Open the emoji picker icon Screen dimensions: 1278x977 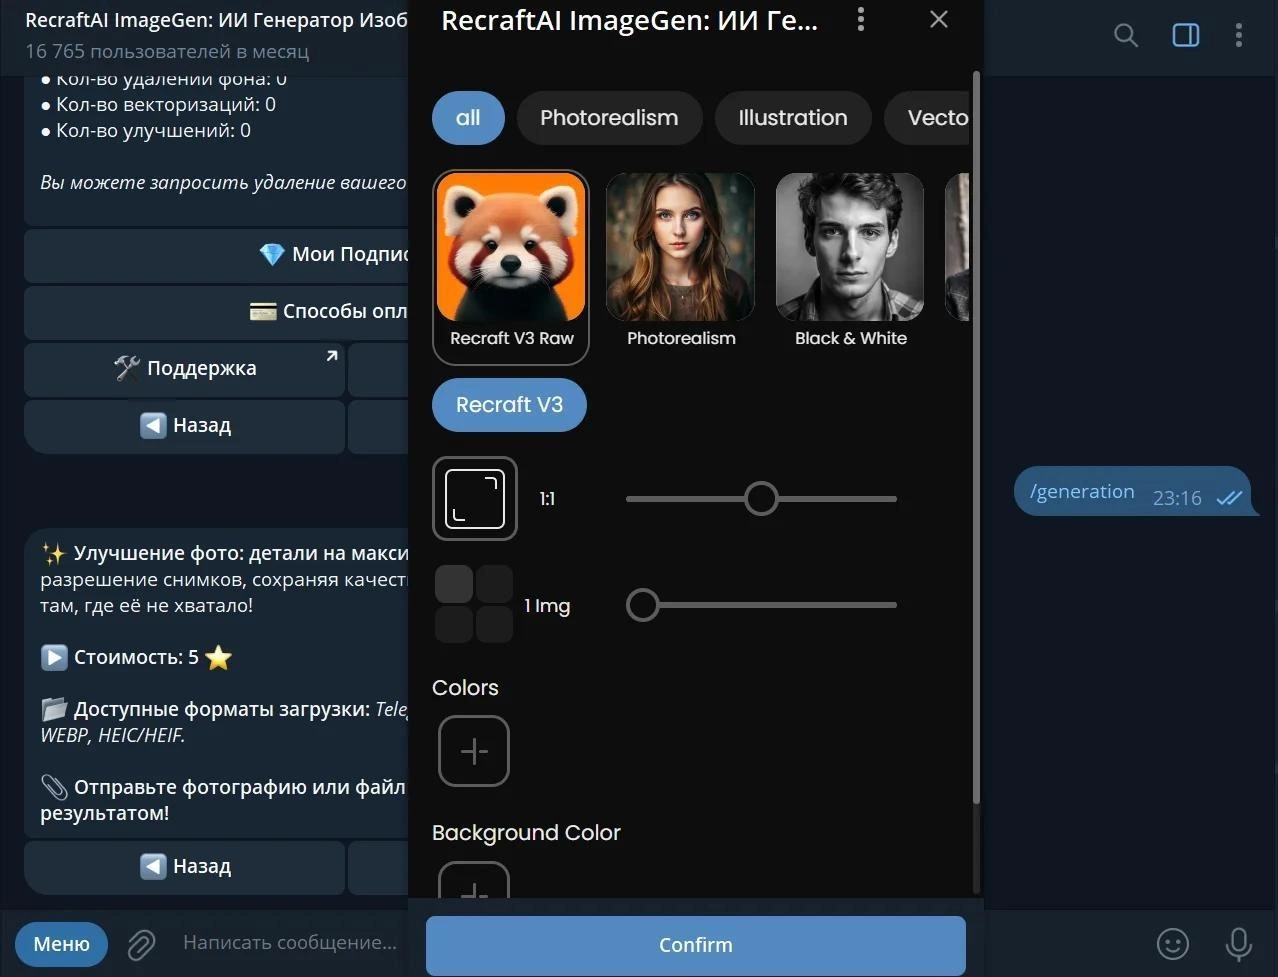pos(1172,944)
